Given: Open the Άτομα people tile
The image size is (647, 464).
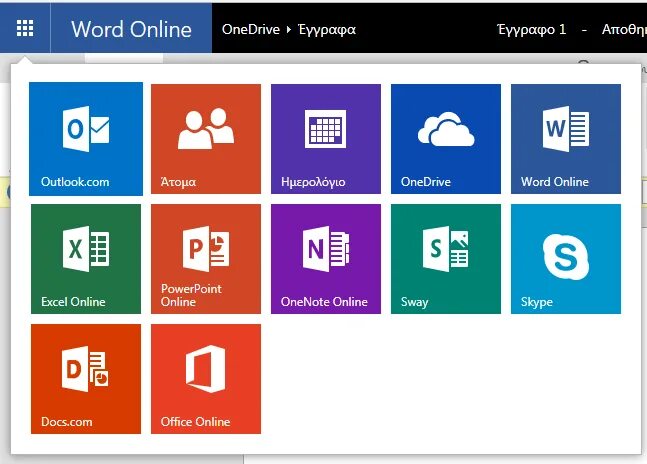Looking at the screenshot, I should pyautogui.click(x=206, y=139).
